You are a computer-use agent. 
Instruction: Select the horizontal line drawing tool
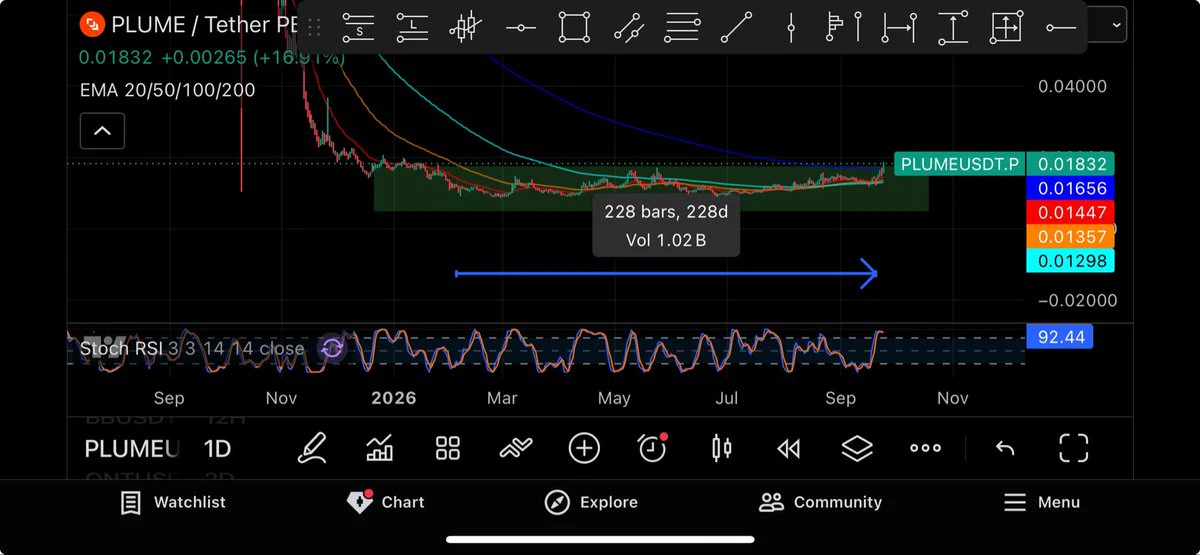coord(520,28)
